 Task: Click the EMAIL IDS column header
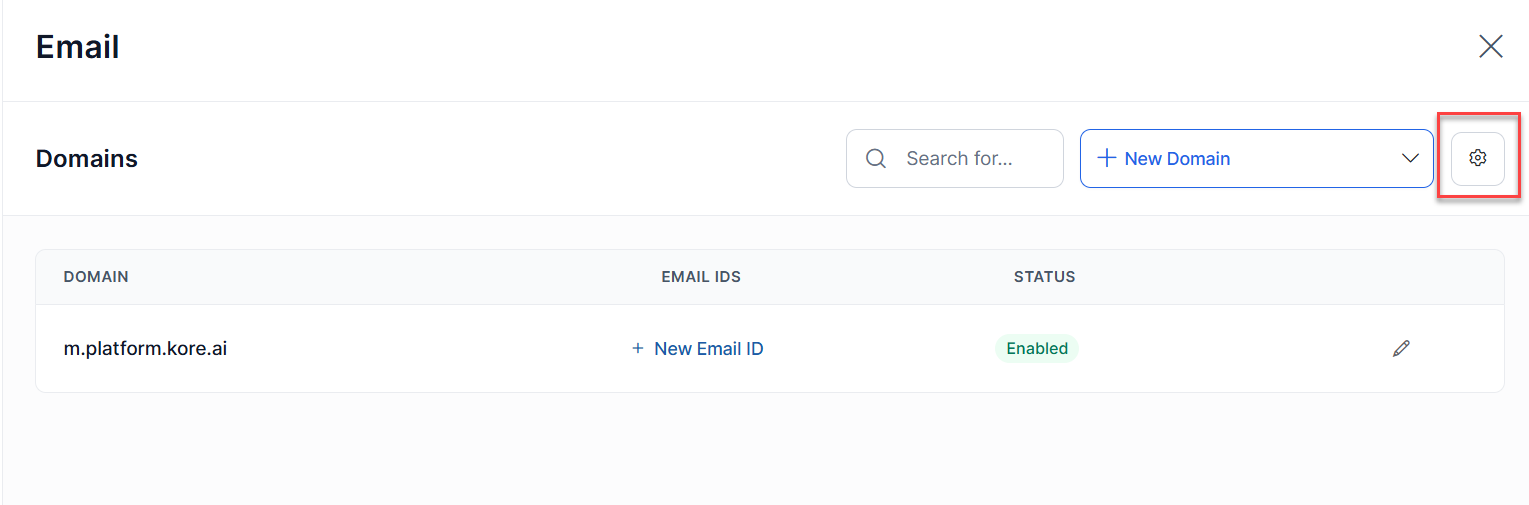[x=701, y=277]
